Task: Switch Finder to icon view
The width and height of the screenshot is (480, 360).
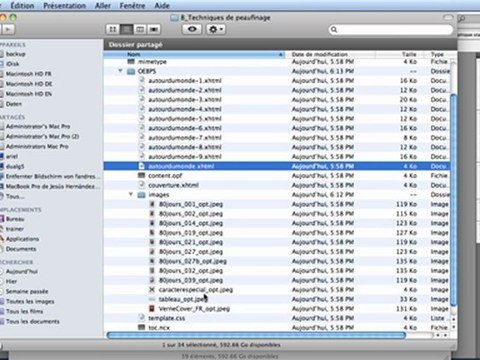Action: tap(113, 29)
